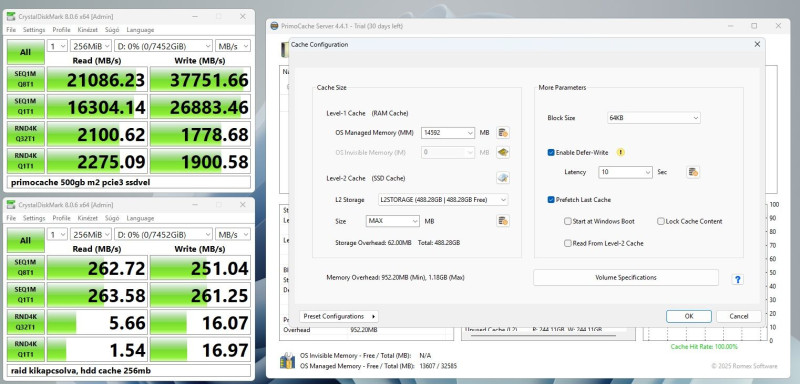Open Kinézet menu in top CrystalDiskMark
This screenshot has width=800, height=384.
tap(88, 30)
